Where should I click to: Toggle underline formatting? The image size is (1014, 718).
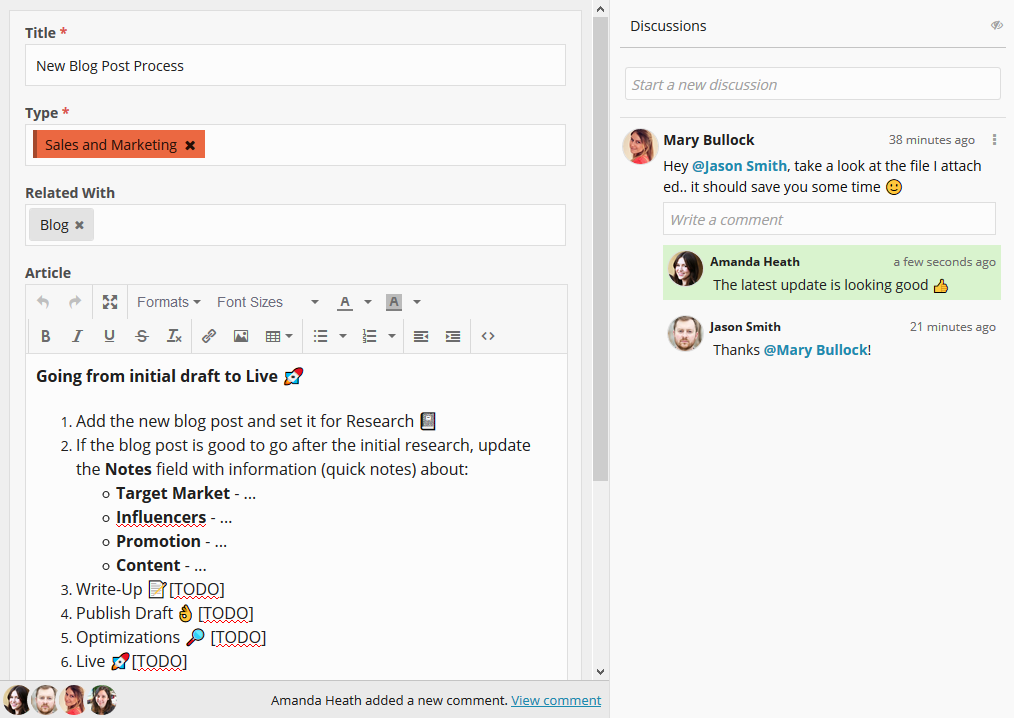coord(110,336)
